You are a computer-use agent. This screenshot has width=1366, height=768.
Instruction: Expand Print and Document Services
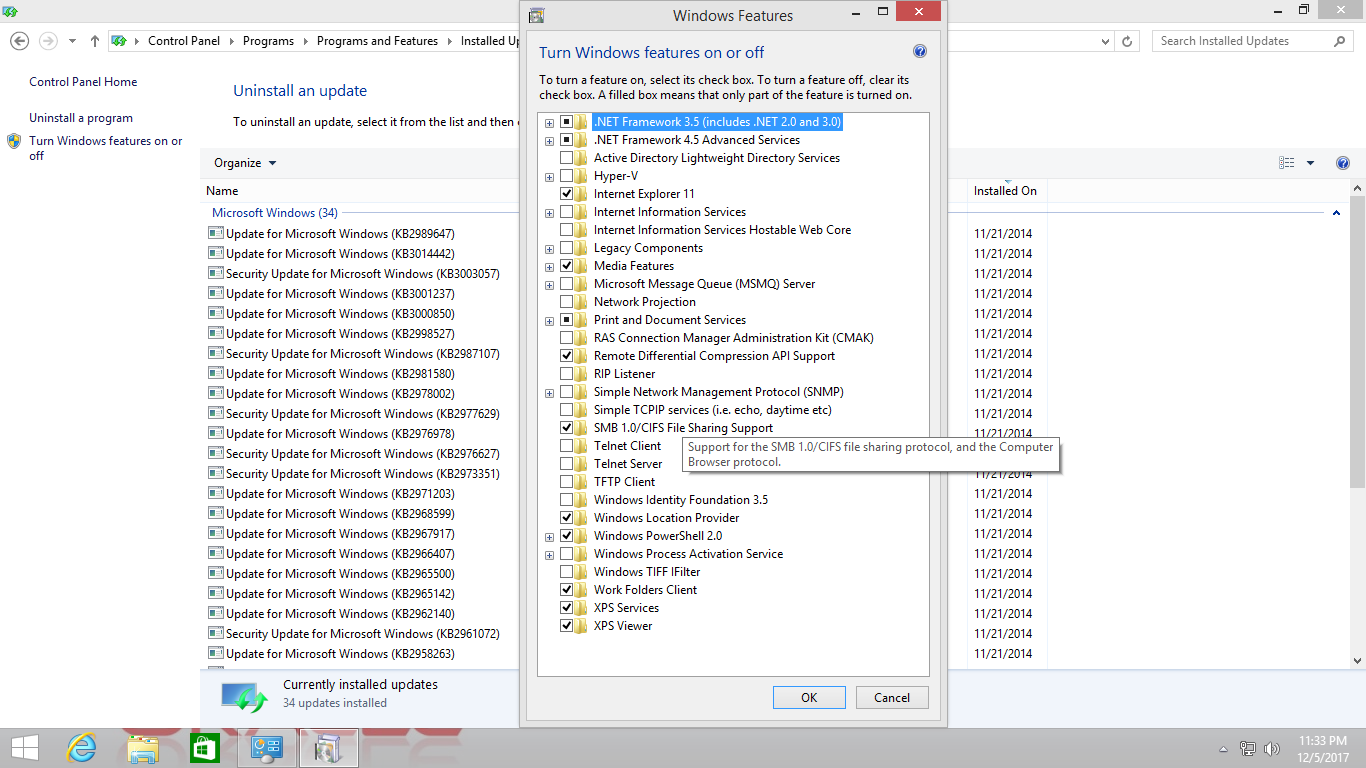click(x=549, y=321)
